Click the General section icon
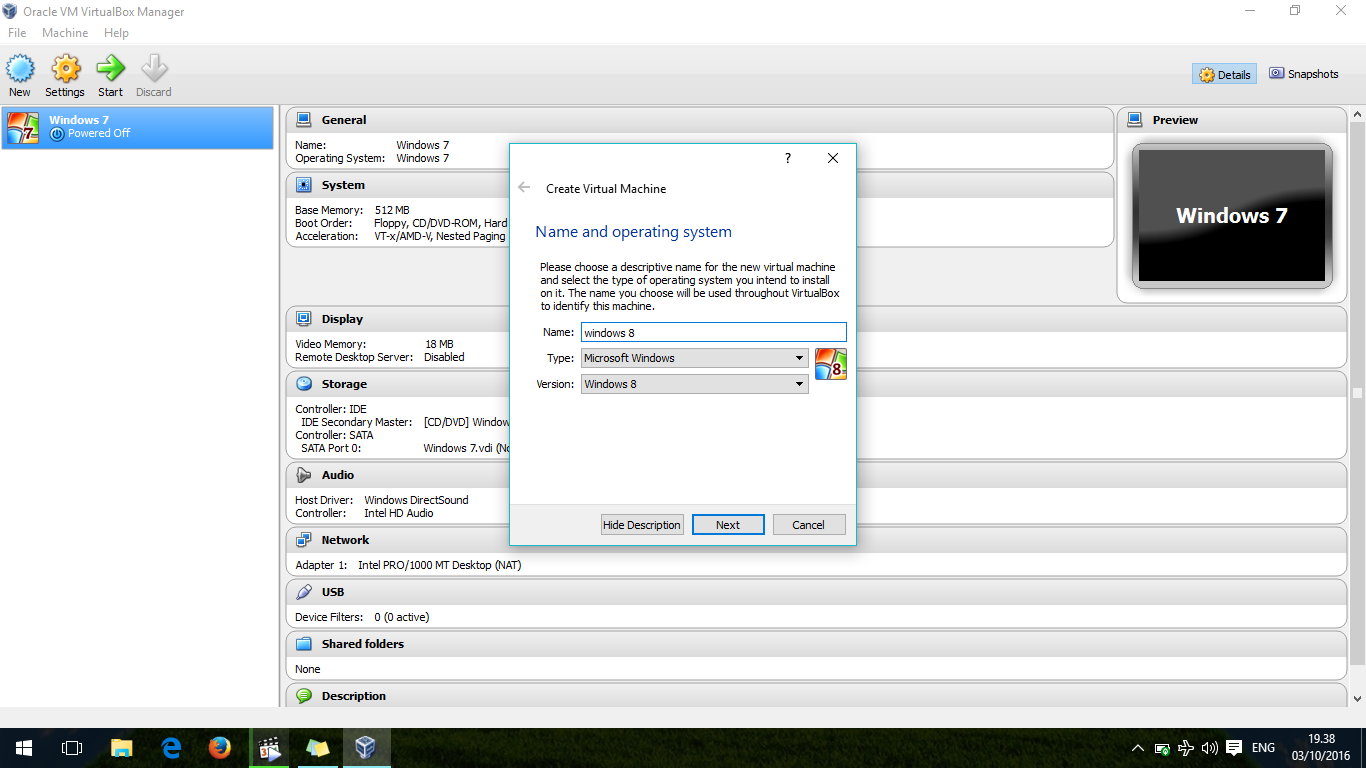The height and width of the screenshot is (768, 1366). click(x=304, y=120)
